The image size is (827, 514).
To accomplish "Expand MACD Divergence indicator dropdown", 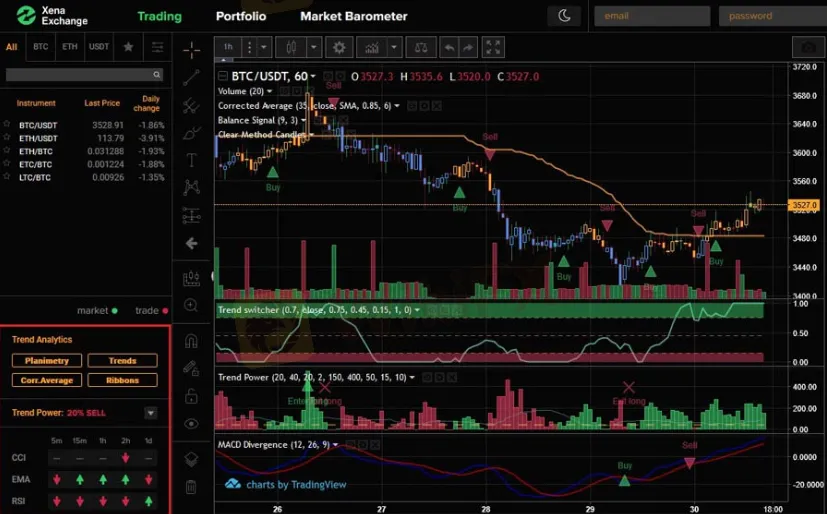I will (335, 445).
